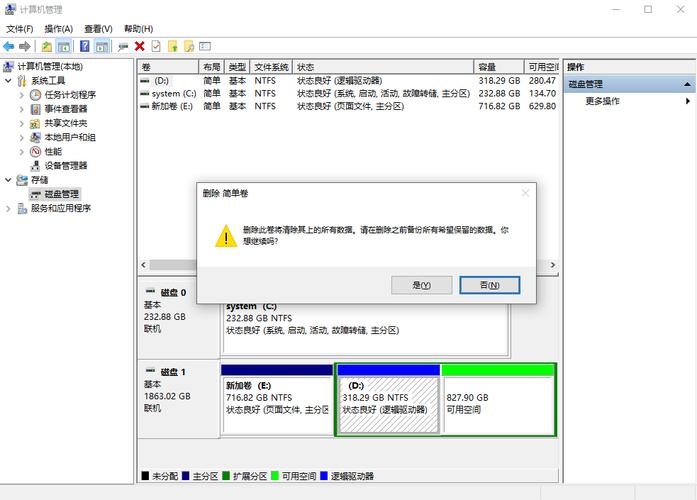Open the 帮助(H) menu
This screenshot has width=697, height=500.
tap(138, 29)
